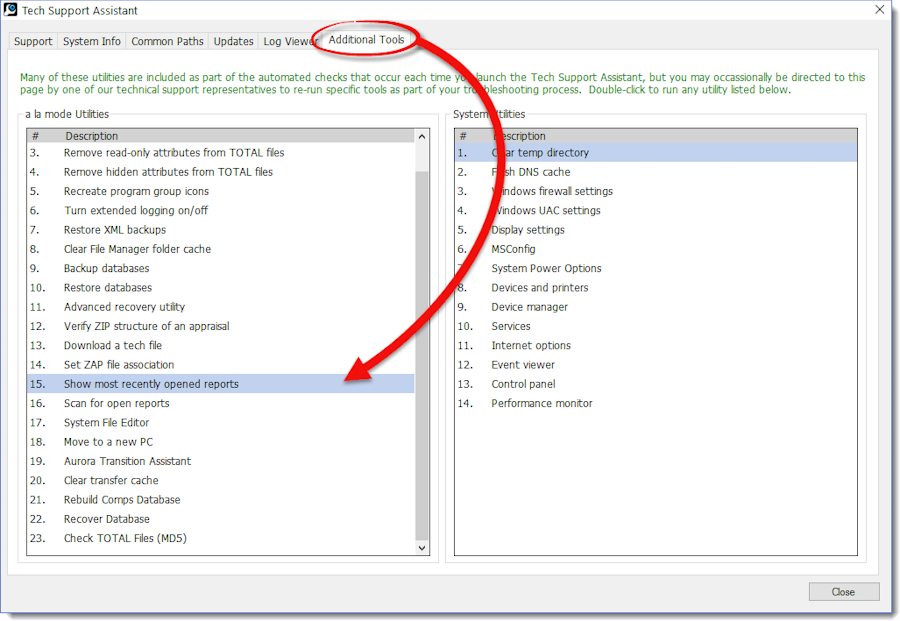Image resolution: width=900 pixels, height=621 pixels.
Task: Select "Remove hidden attributes from TOTAL files"
Action: pyautogui.click(x=220, y=172)
